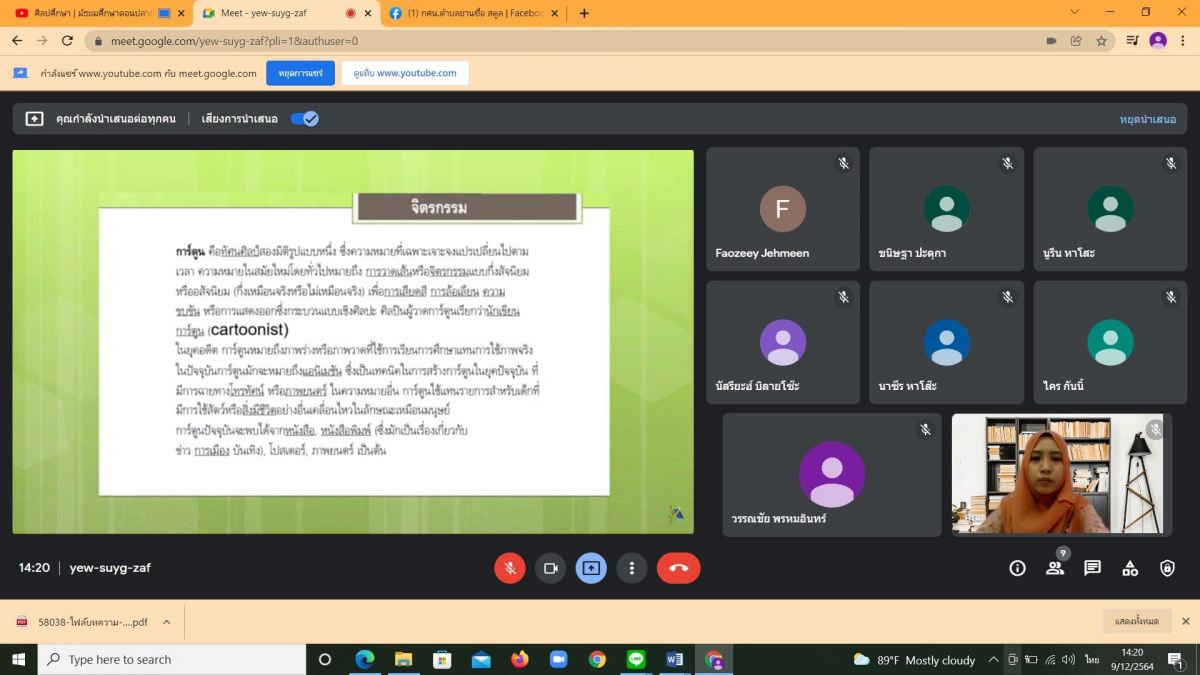Switch to the Facebook tab

pos(470,13)
